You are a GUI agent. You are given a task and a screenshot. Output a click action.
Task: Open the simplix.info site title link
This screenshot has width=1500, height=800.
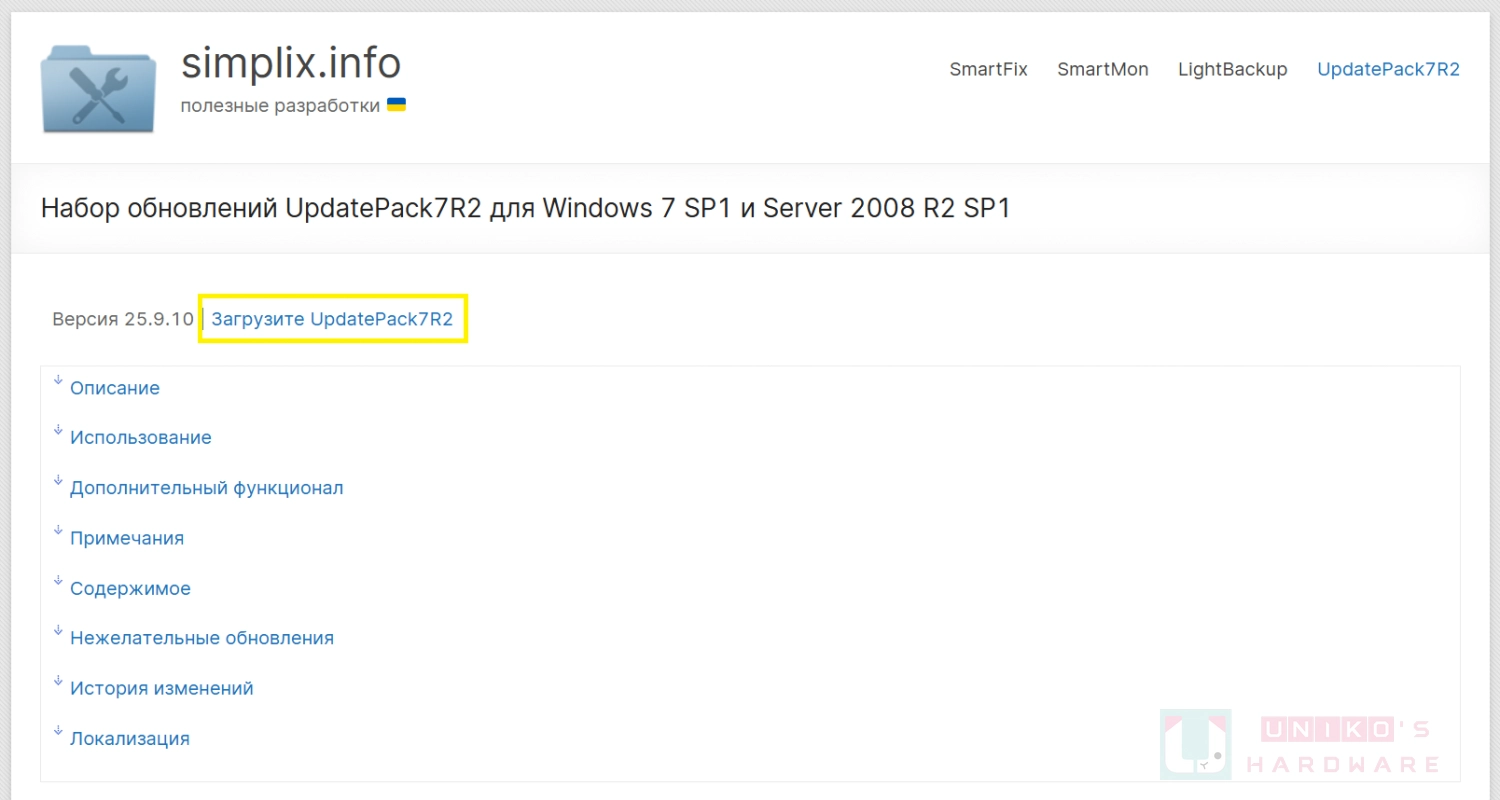point(291,63)
